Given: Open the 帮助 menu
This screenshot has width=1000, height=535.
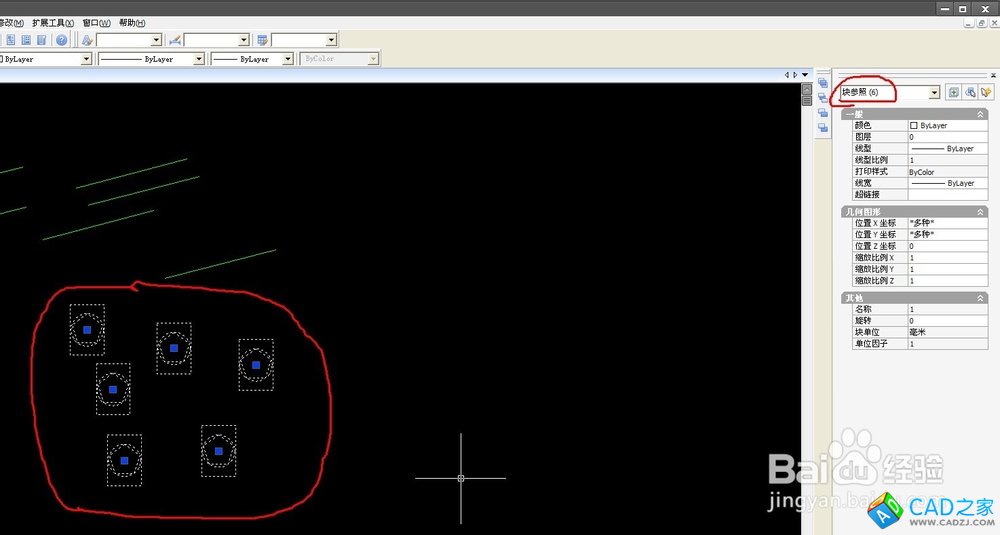Looking at the screenshot, I should point(131,22).
